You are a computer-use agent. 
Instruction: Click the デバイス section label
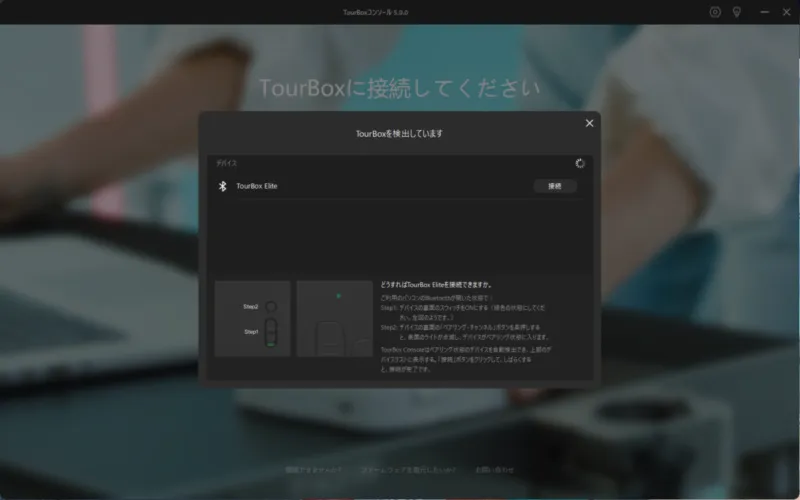(227, 163)
